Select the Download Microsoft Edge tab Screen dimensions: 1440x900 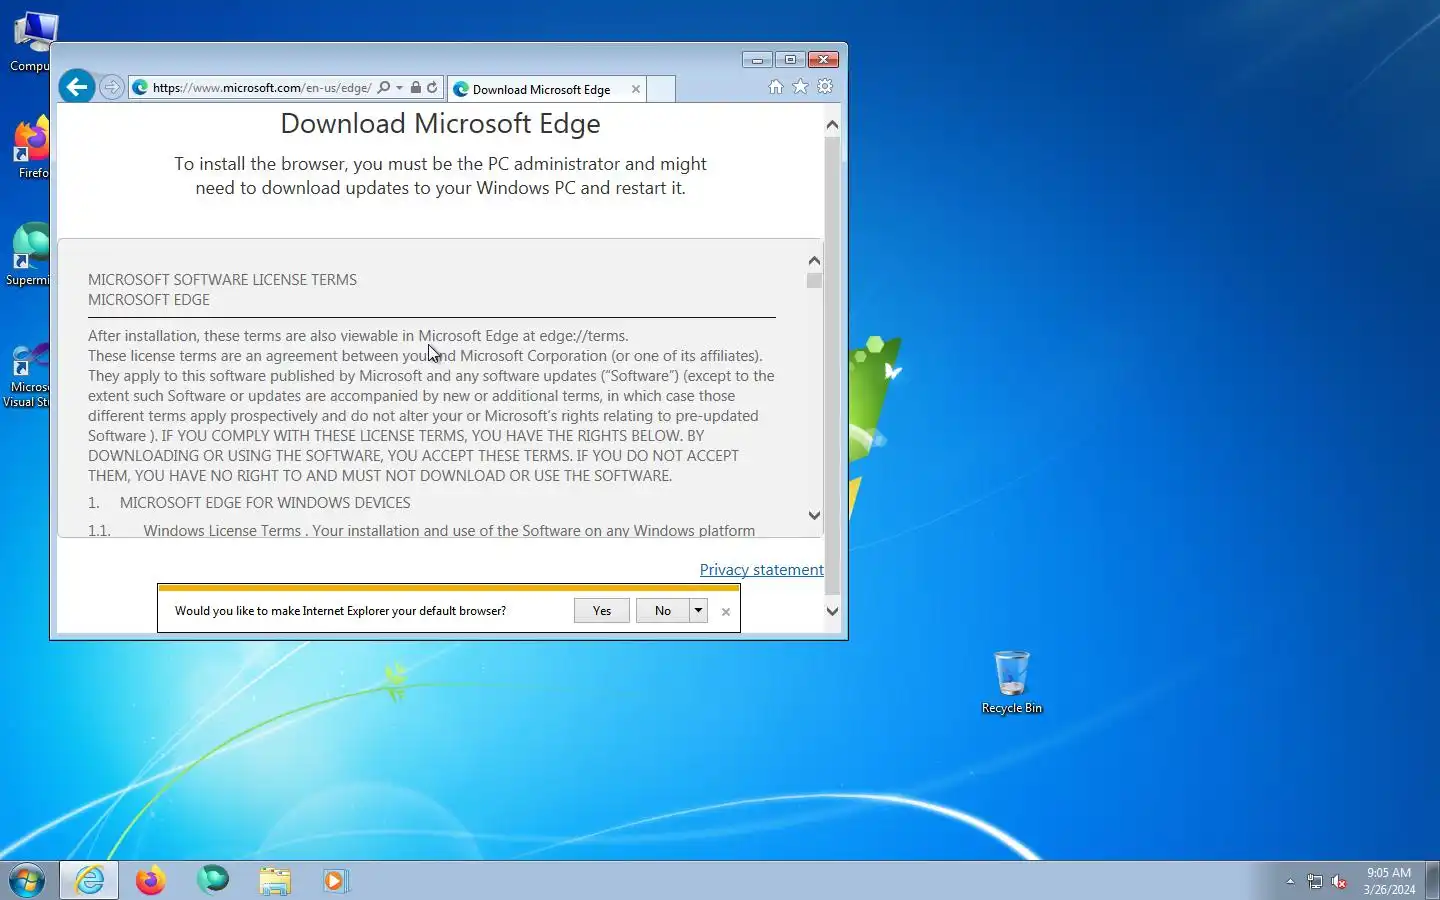[x=546, y=89]
